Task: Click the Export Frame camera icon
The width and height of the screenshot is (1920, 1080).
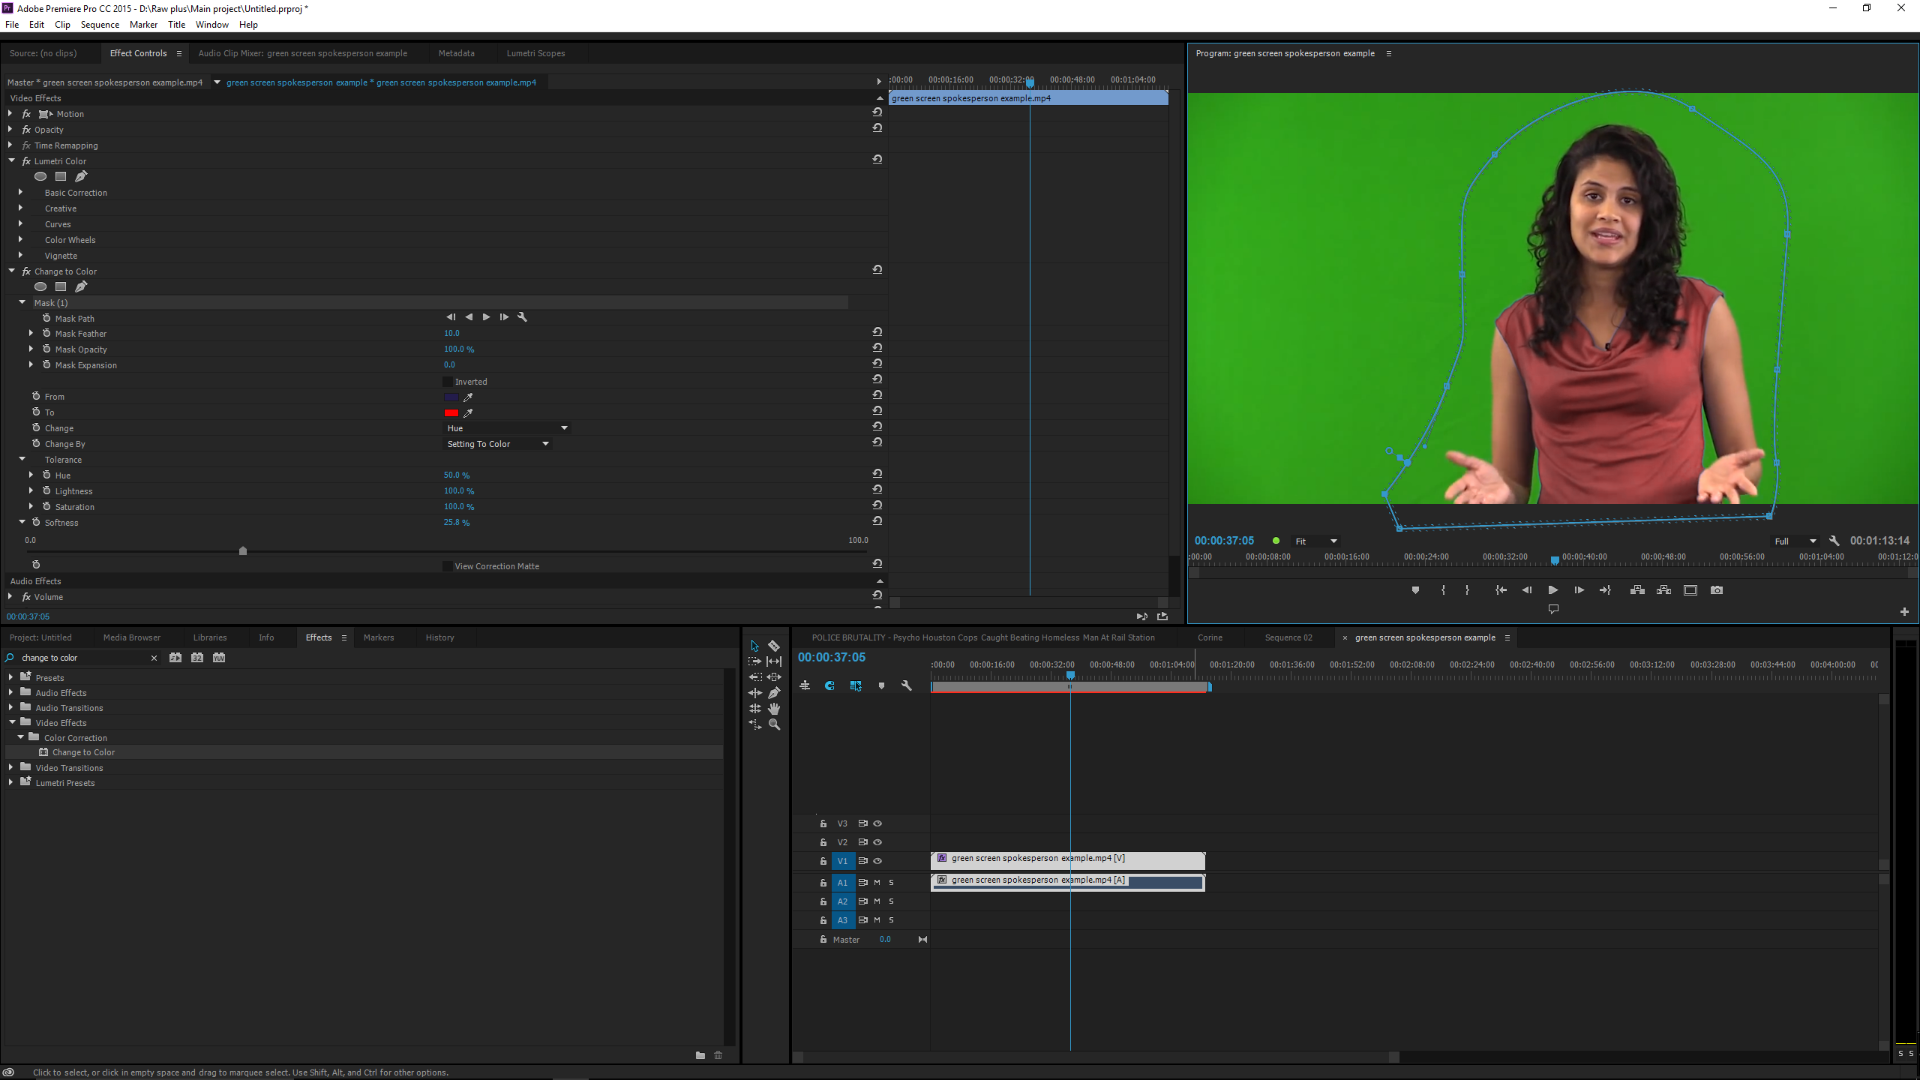Action: [x=1717, y=590]
